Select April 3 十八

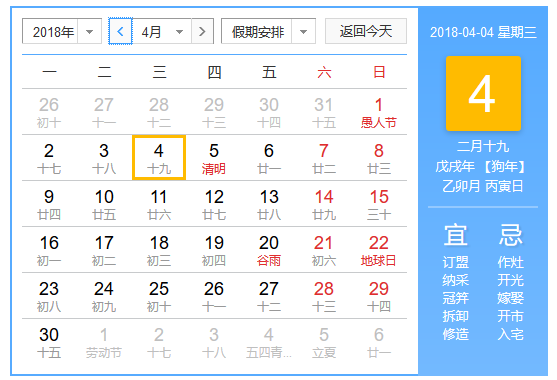point(104,158)
